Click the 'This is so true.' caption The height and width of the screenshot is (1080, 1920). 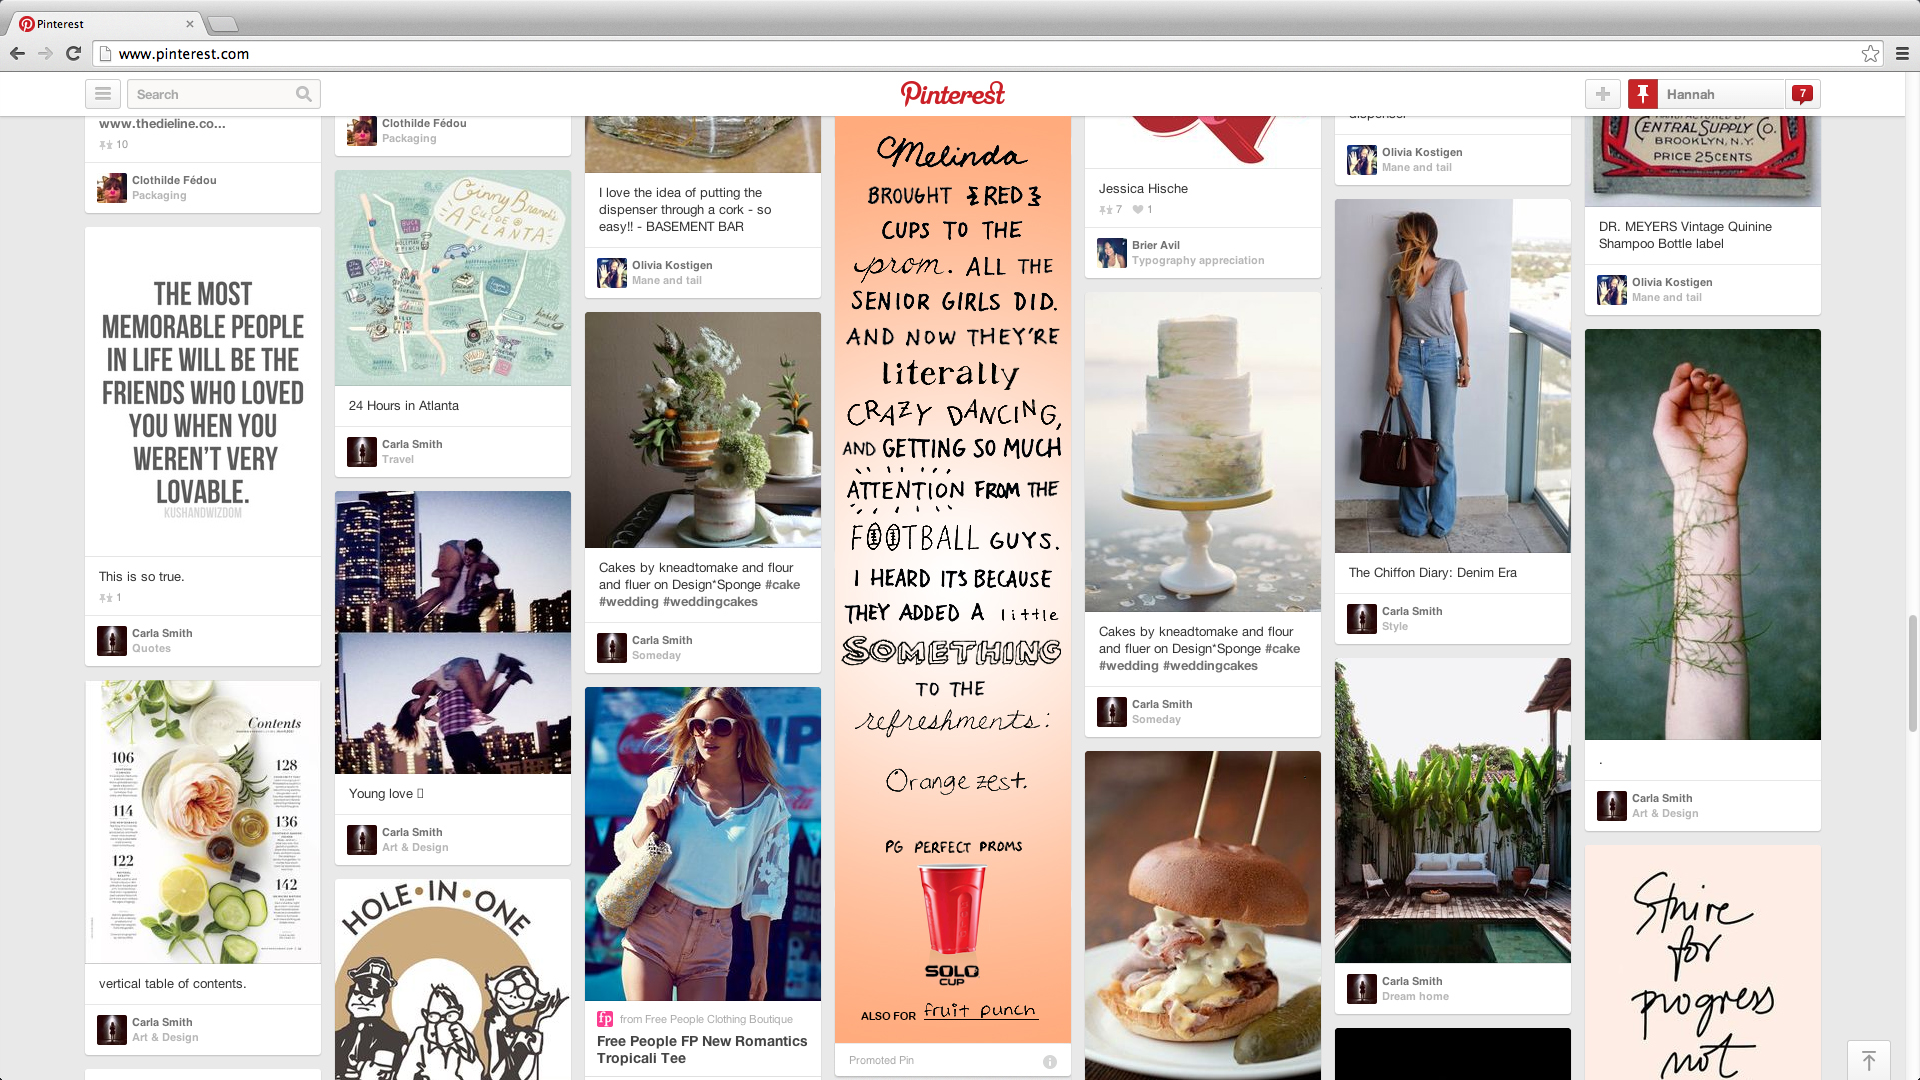(142, 577)
